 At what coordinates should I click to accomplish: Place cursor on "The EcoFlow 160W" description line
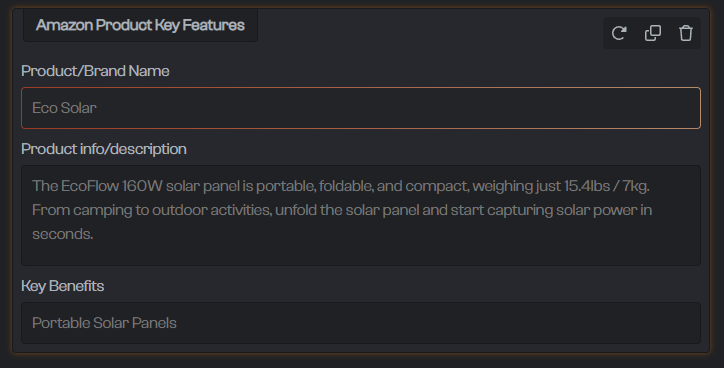(x=97, y=186)
